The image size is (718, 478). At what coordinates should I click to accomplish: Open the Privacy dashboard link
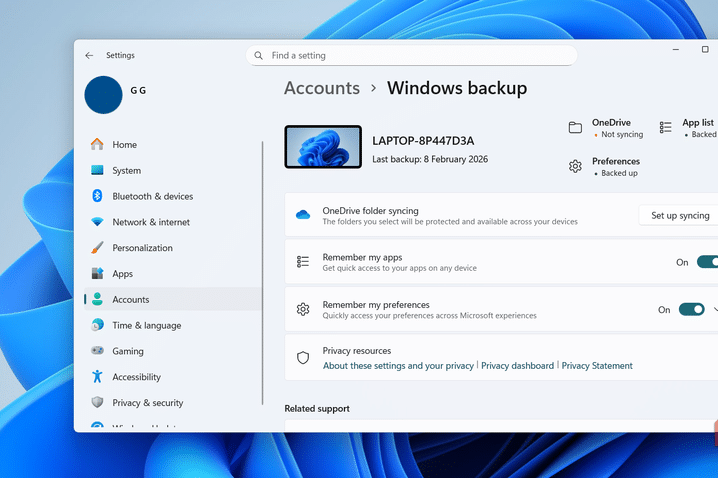(x=517, y=366)
